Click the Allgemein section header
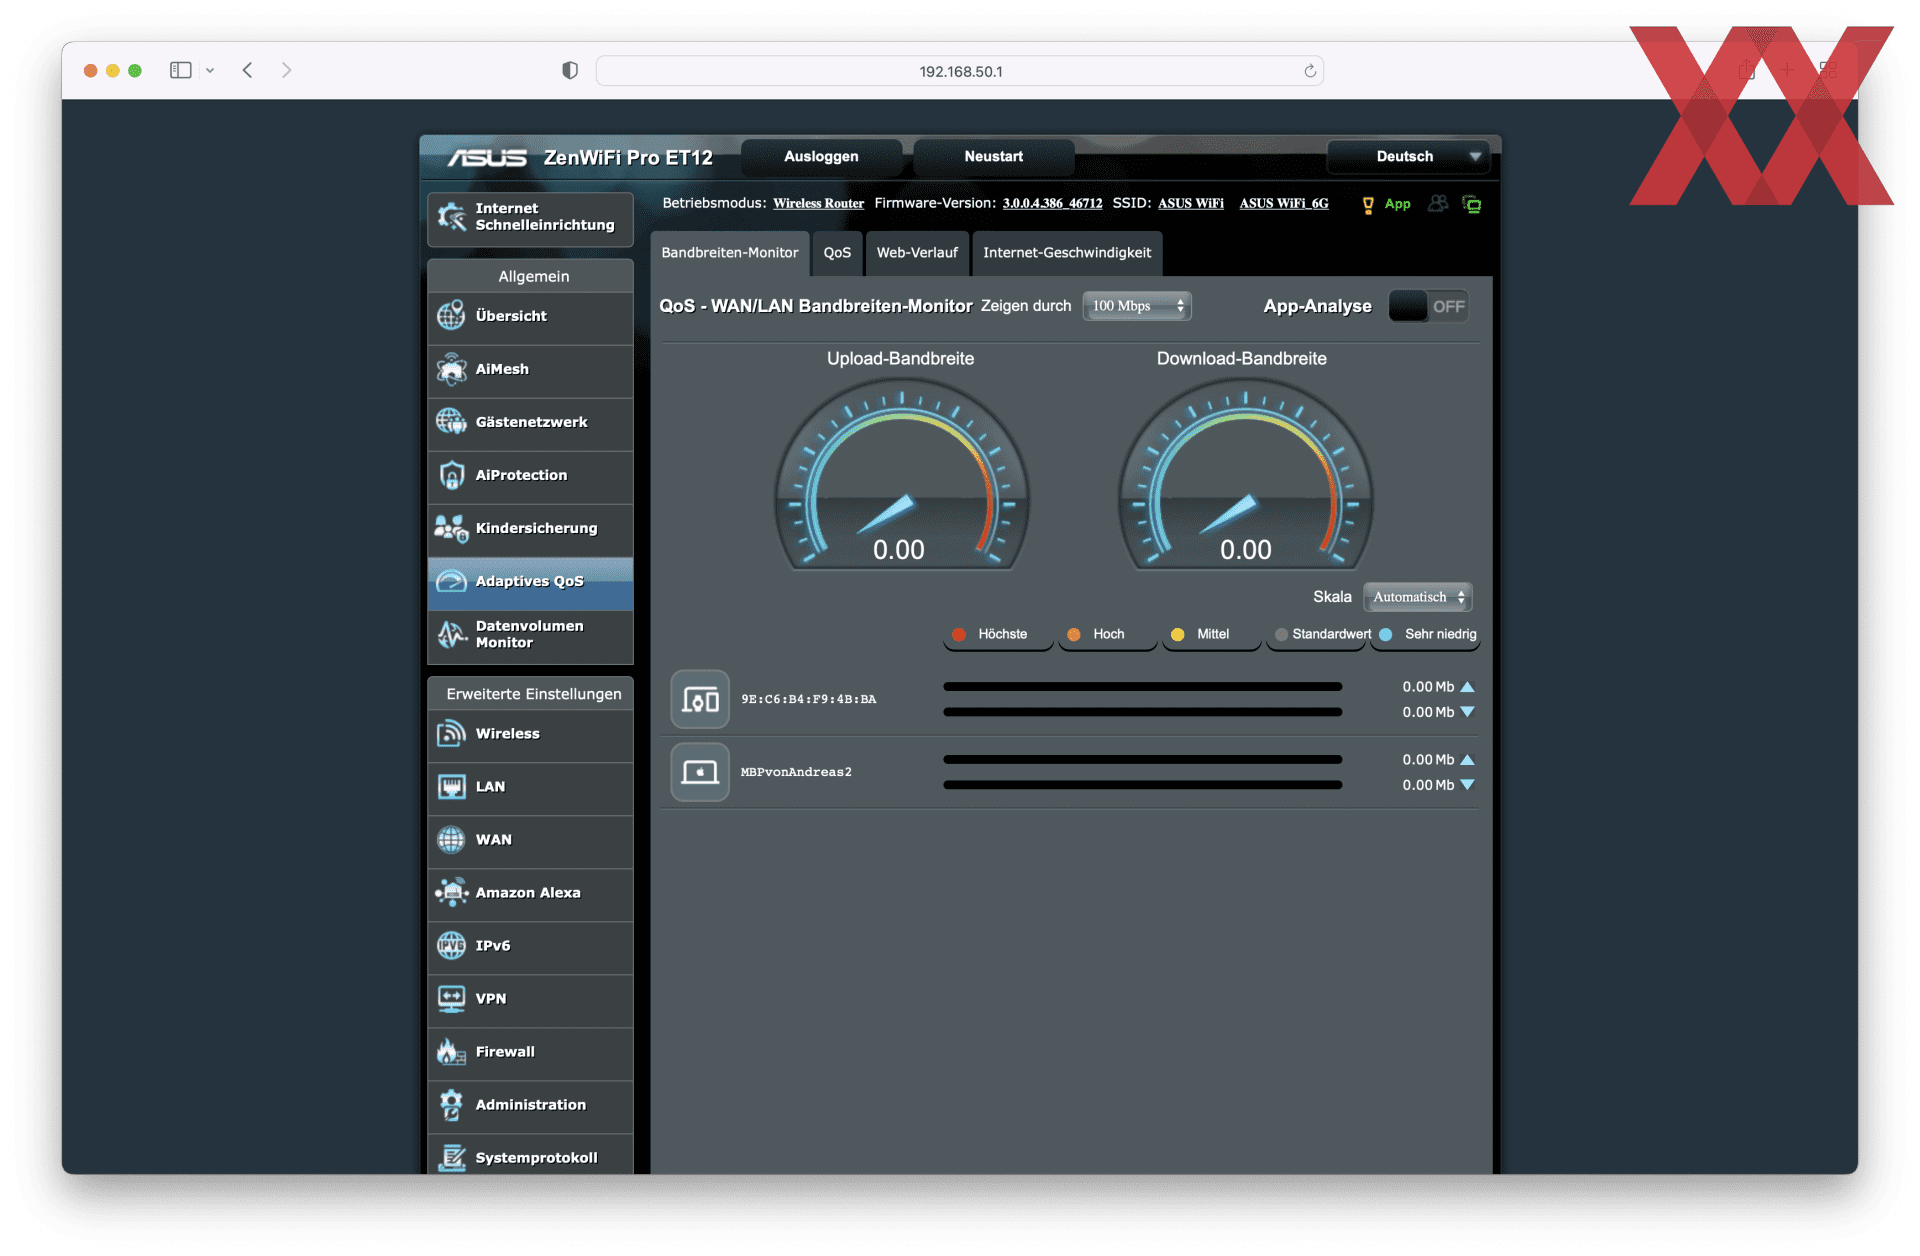This screenshot has height=1256, width=1920. coord(531,276)
